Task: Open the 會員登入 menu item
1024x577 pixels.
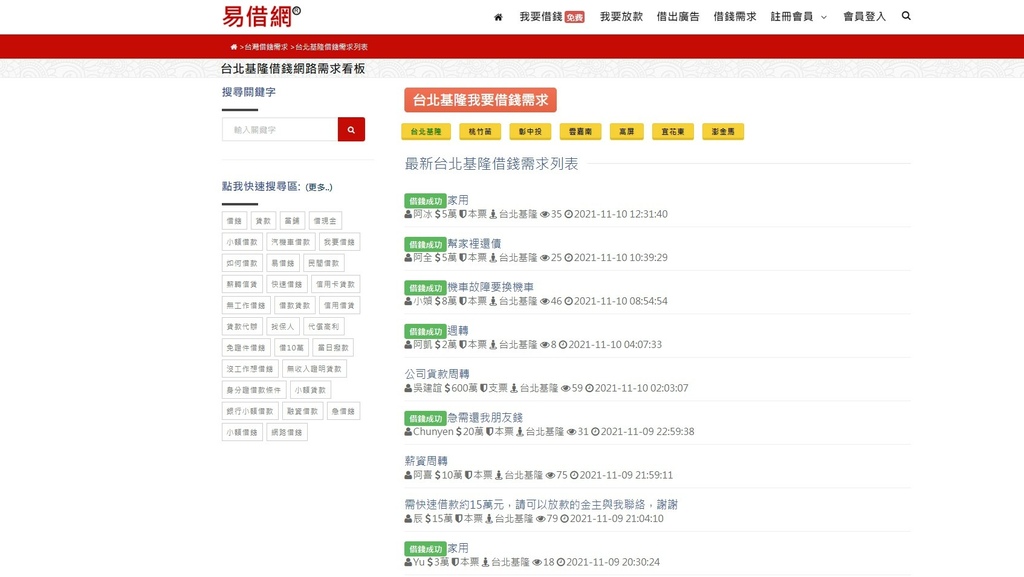Action: point(864,16)
